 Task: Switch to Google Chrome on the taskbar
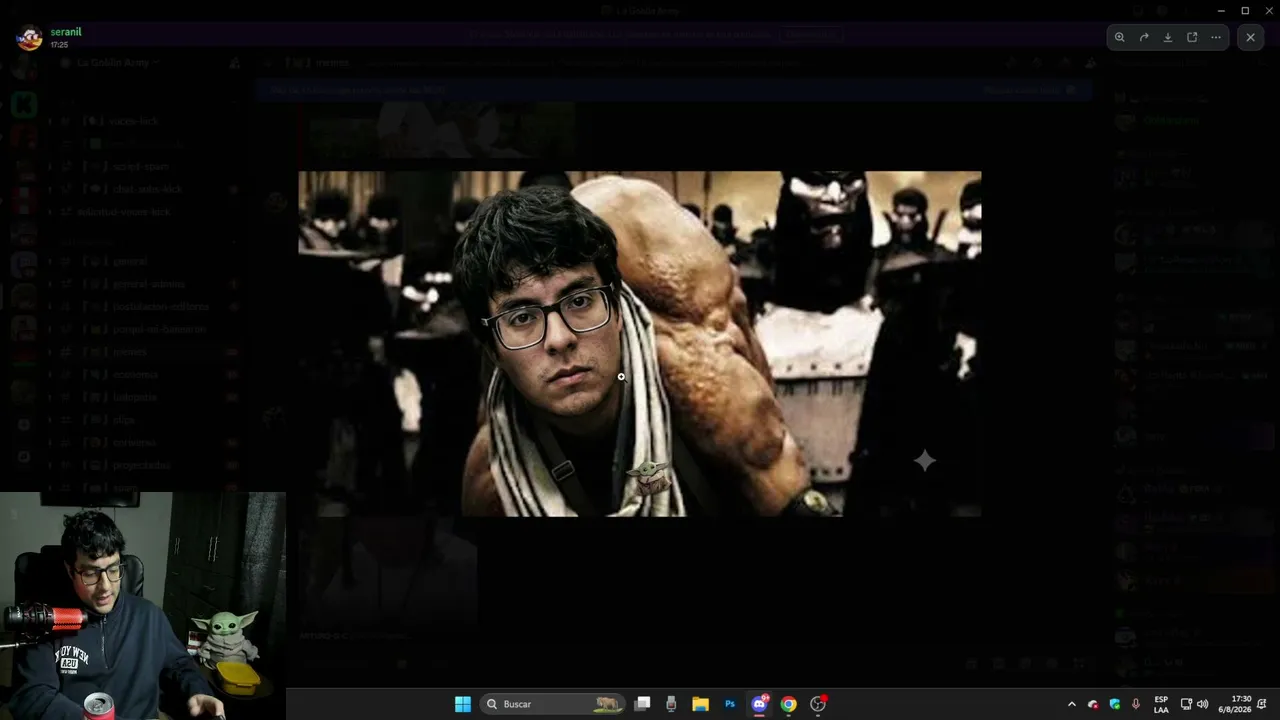pyautogui.click(x=788, y=704)
